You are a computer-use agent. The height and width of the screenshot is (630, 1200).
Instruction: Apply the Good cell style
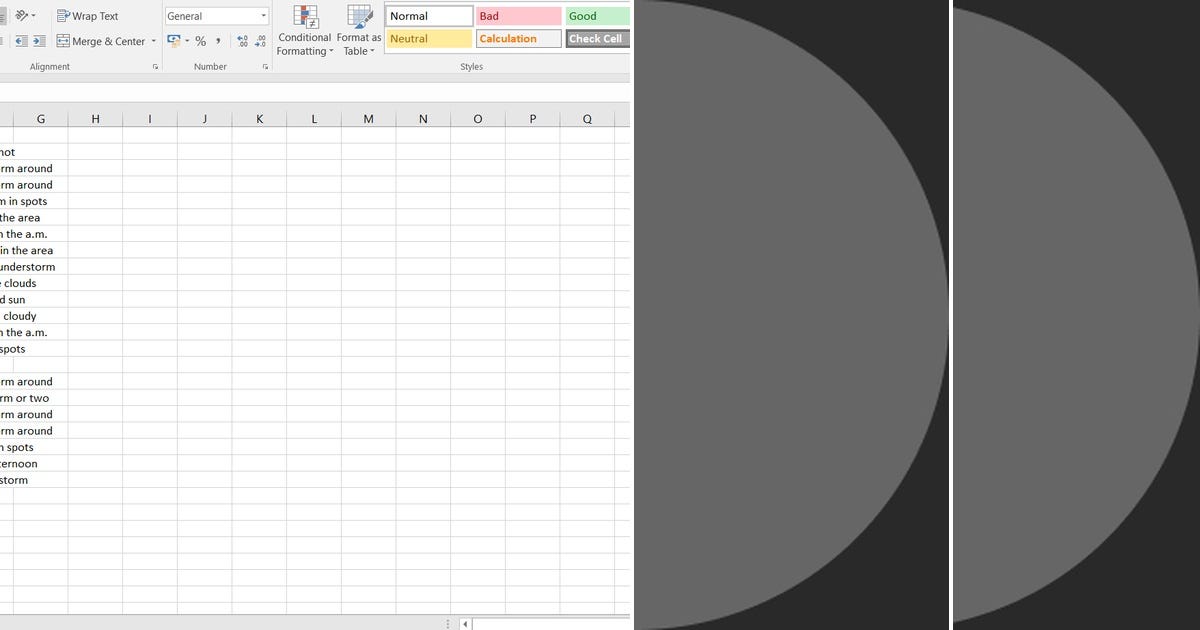597,15
